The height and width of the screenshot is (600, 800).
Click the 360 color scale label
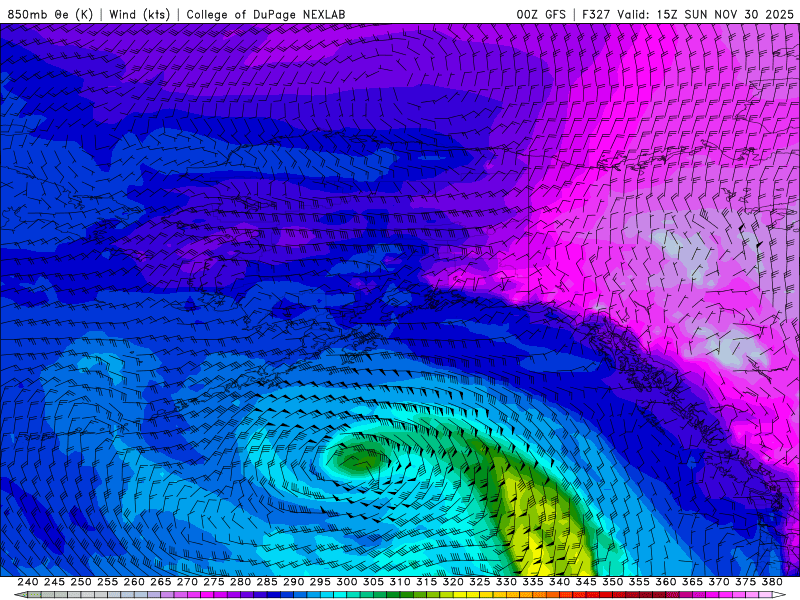[666, 582]
